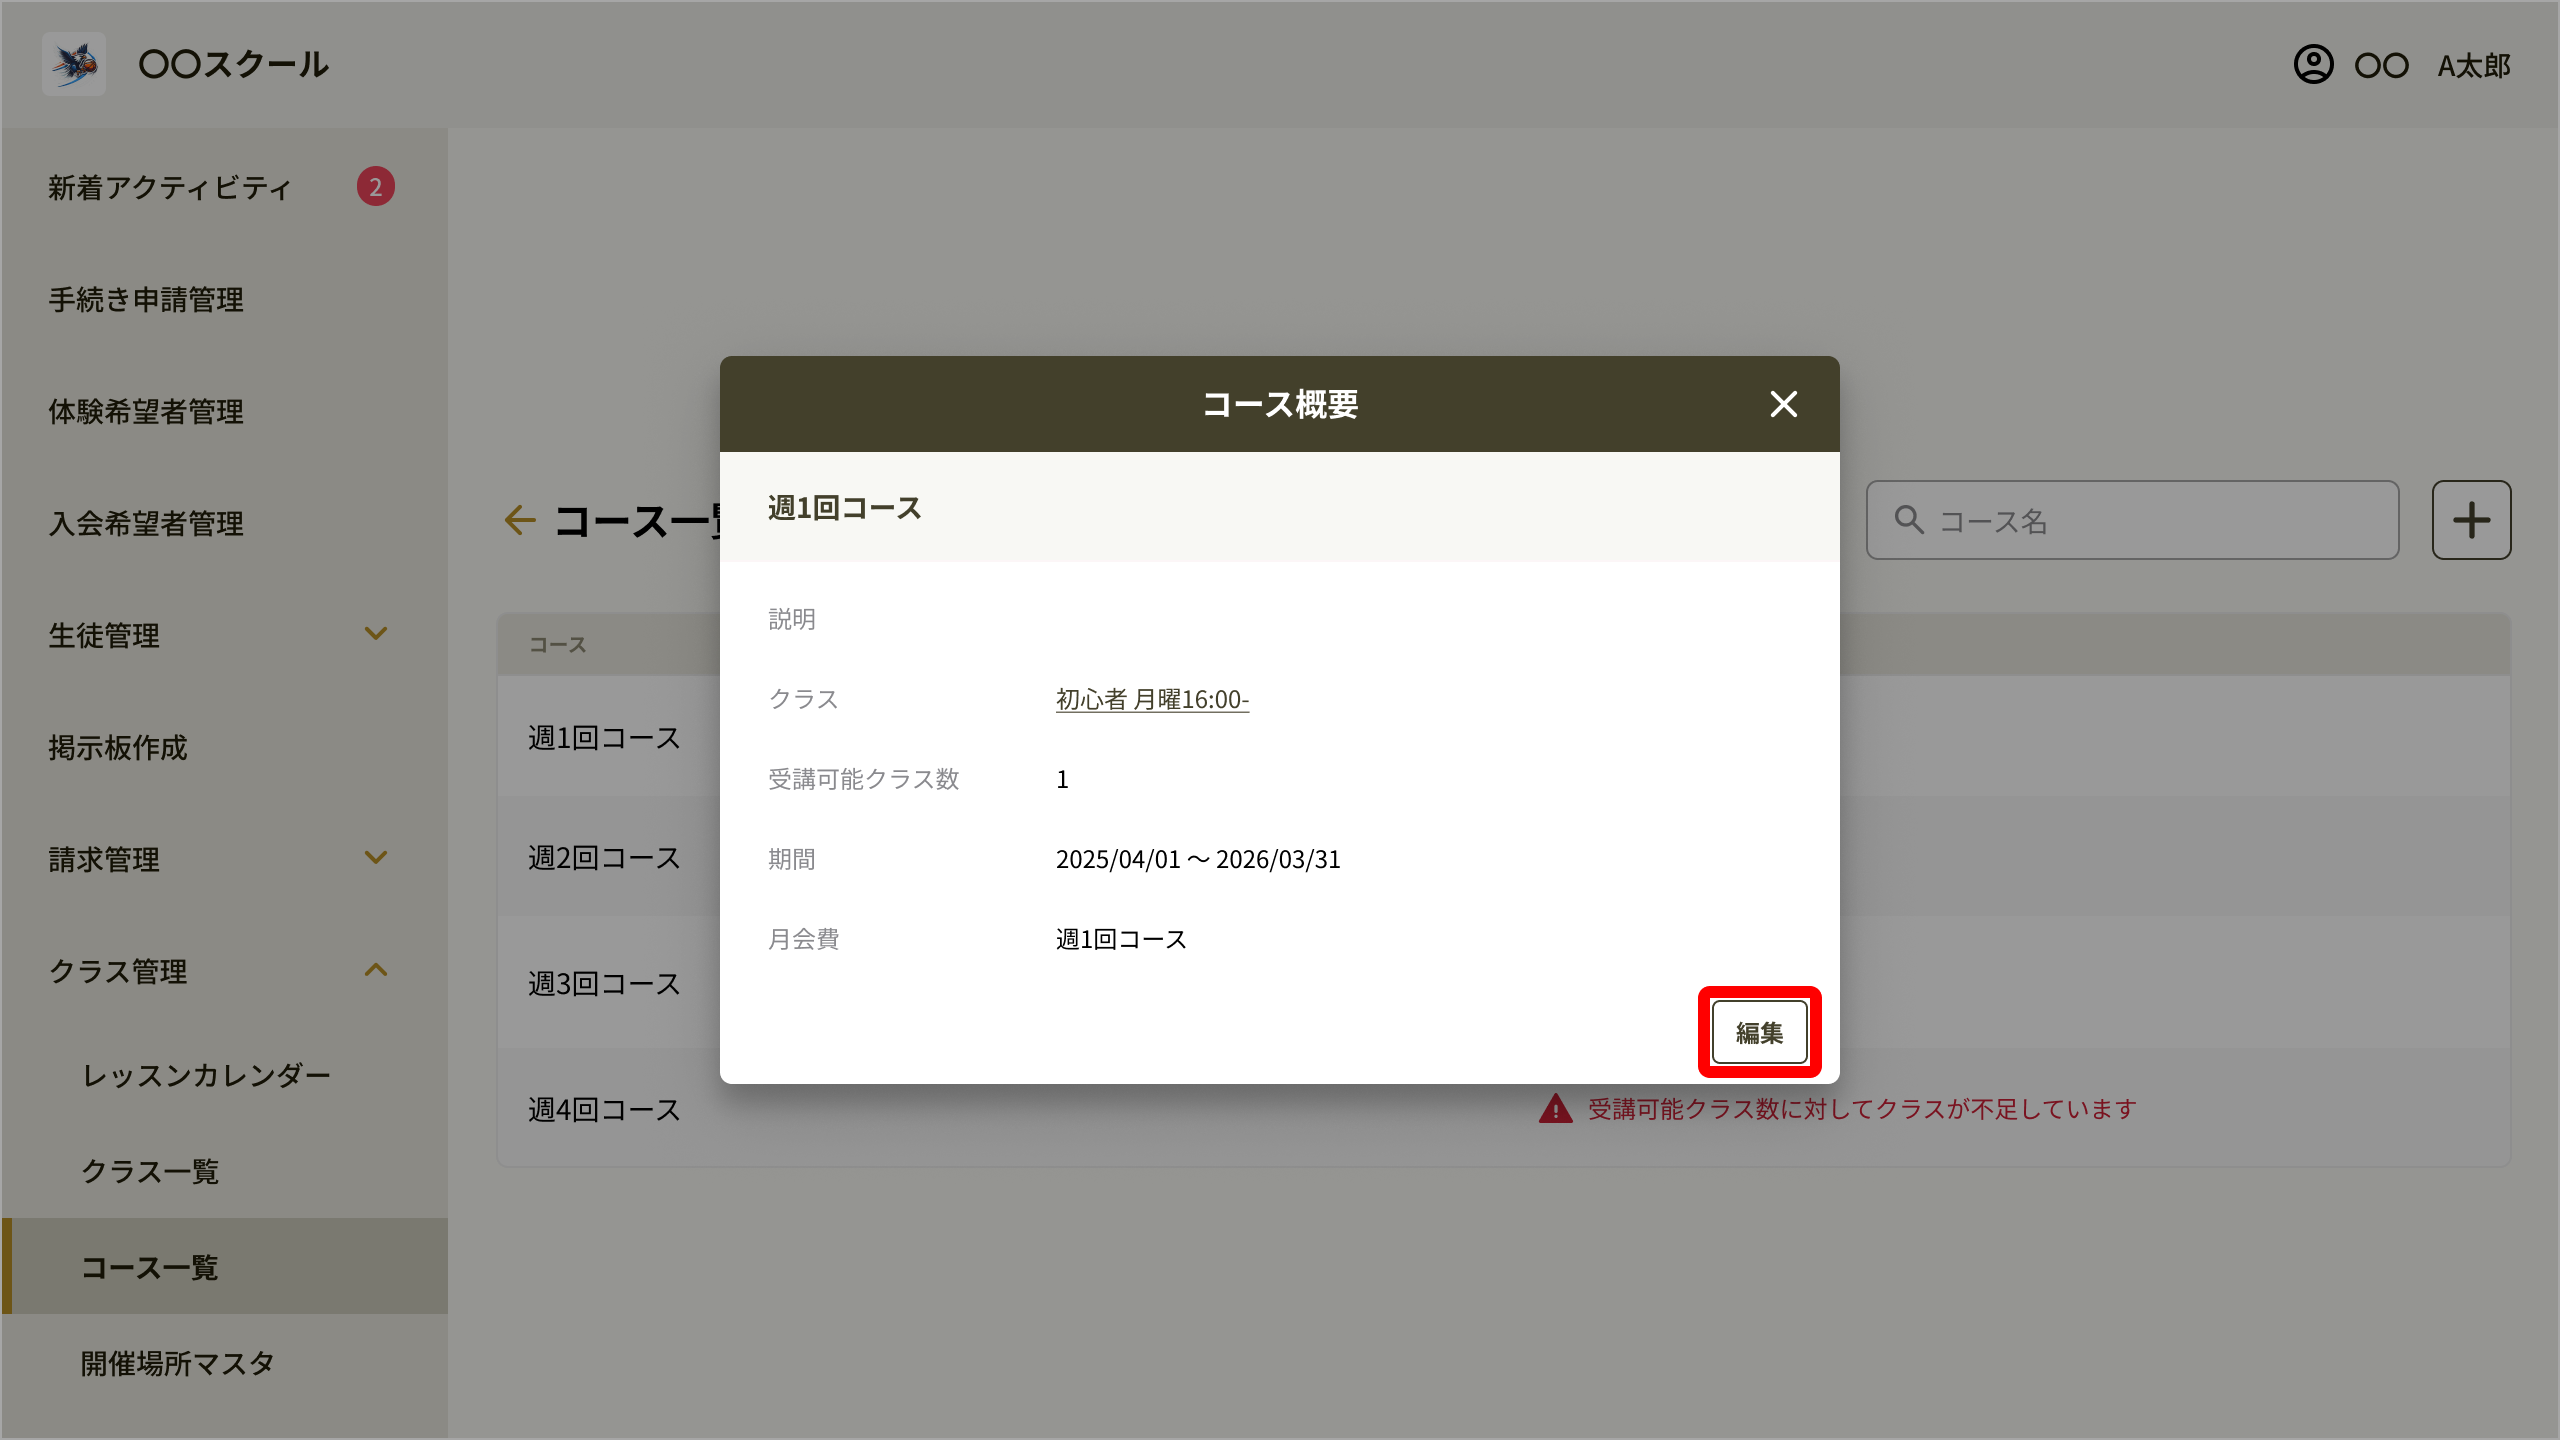Viewport: 2560px width, 1440px height.
Task: Open 手続き申請管理 in sidebar
Action: point(146,300)
